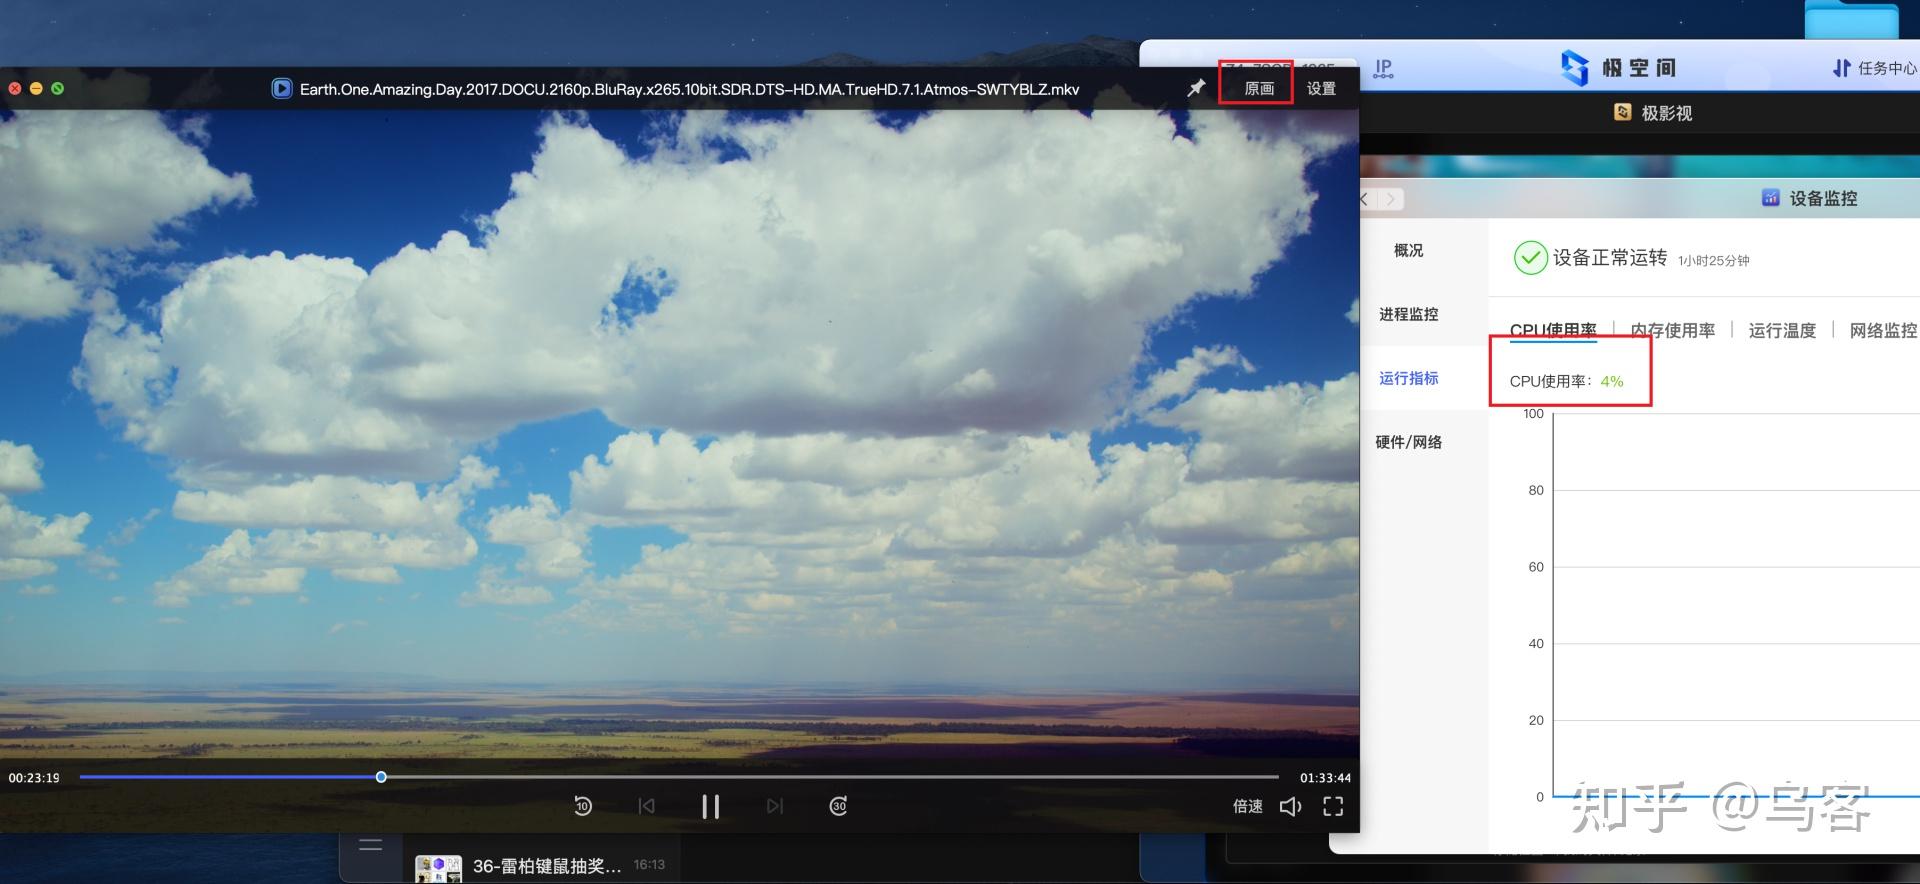
Task: Go to the previous video
Action: tap(647, 806)
